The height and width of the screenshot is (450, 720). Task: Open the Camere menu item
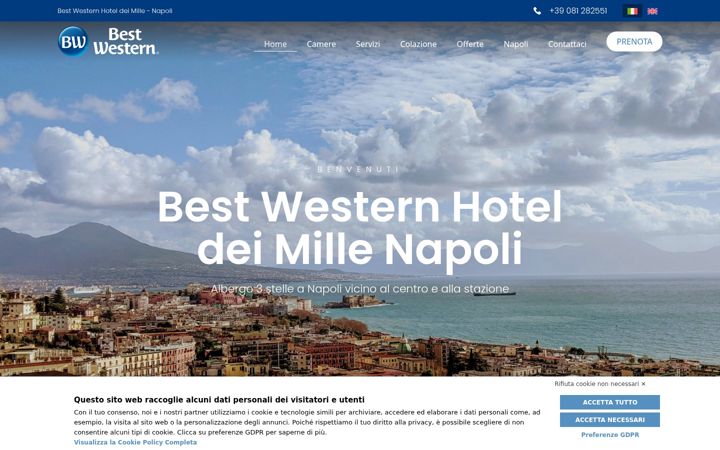[x=321, y=44]
